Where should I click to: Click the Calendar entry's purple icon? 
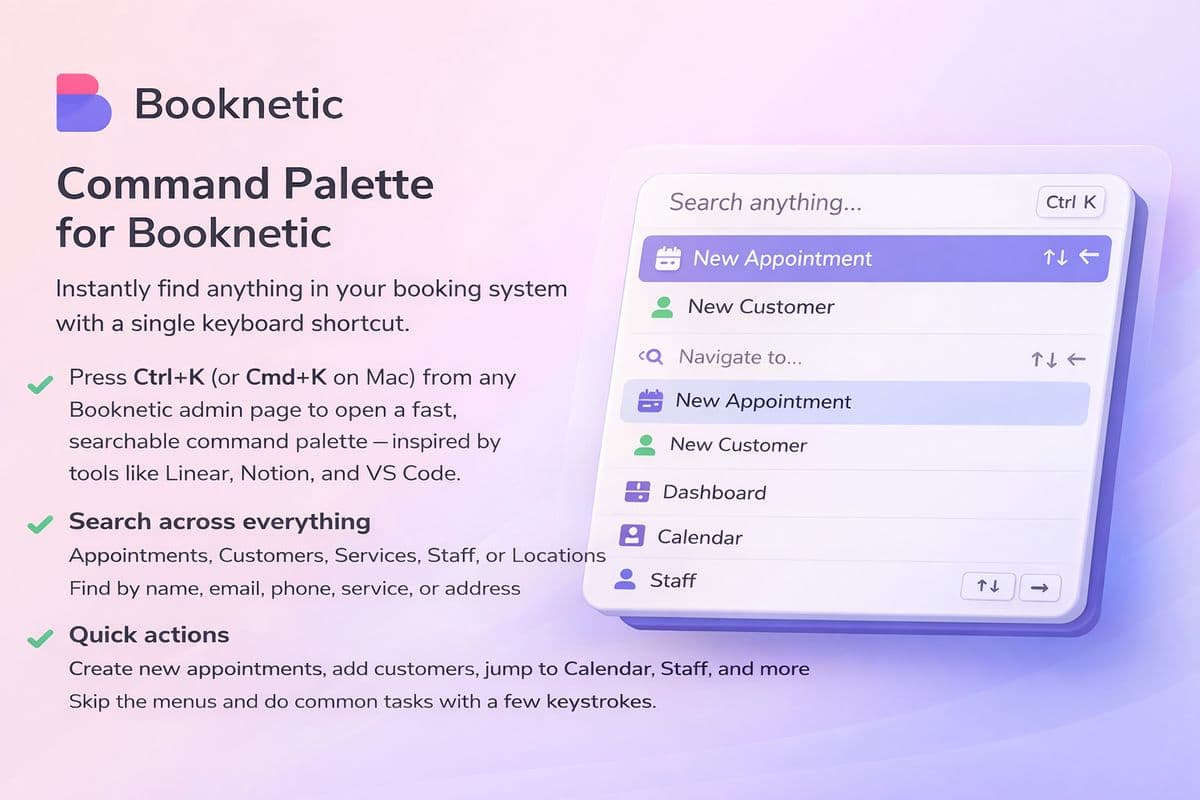click(x=631, y=536)
